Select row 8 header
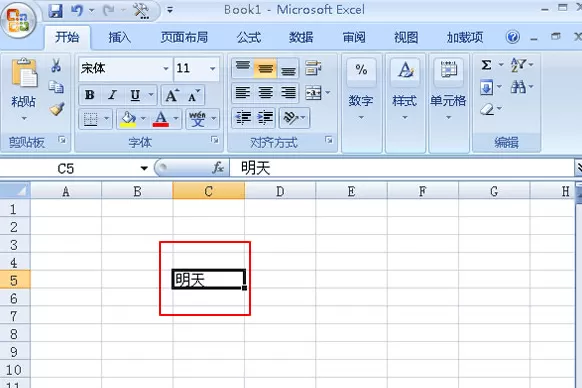This screenshot has height=388, width=582. 15,334
